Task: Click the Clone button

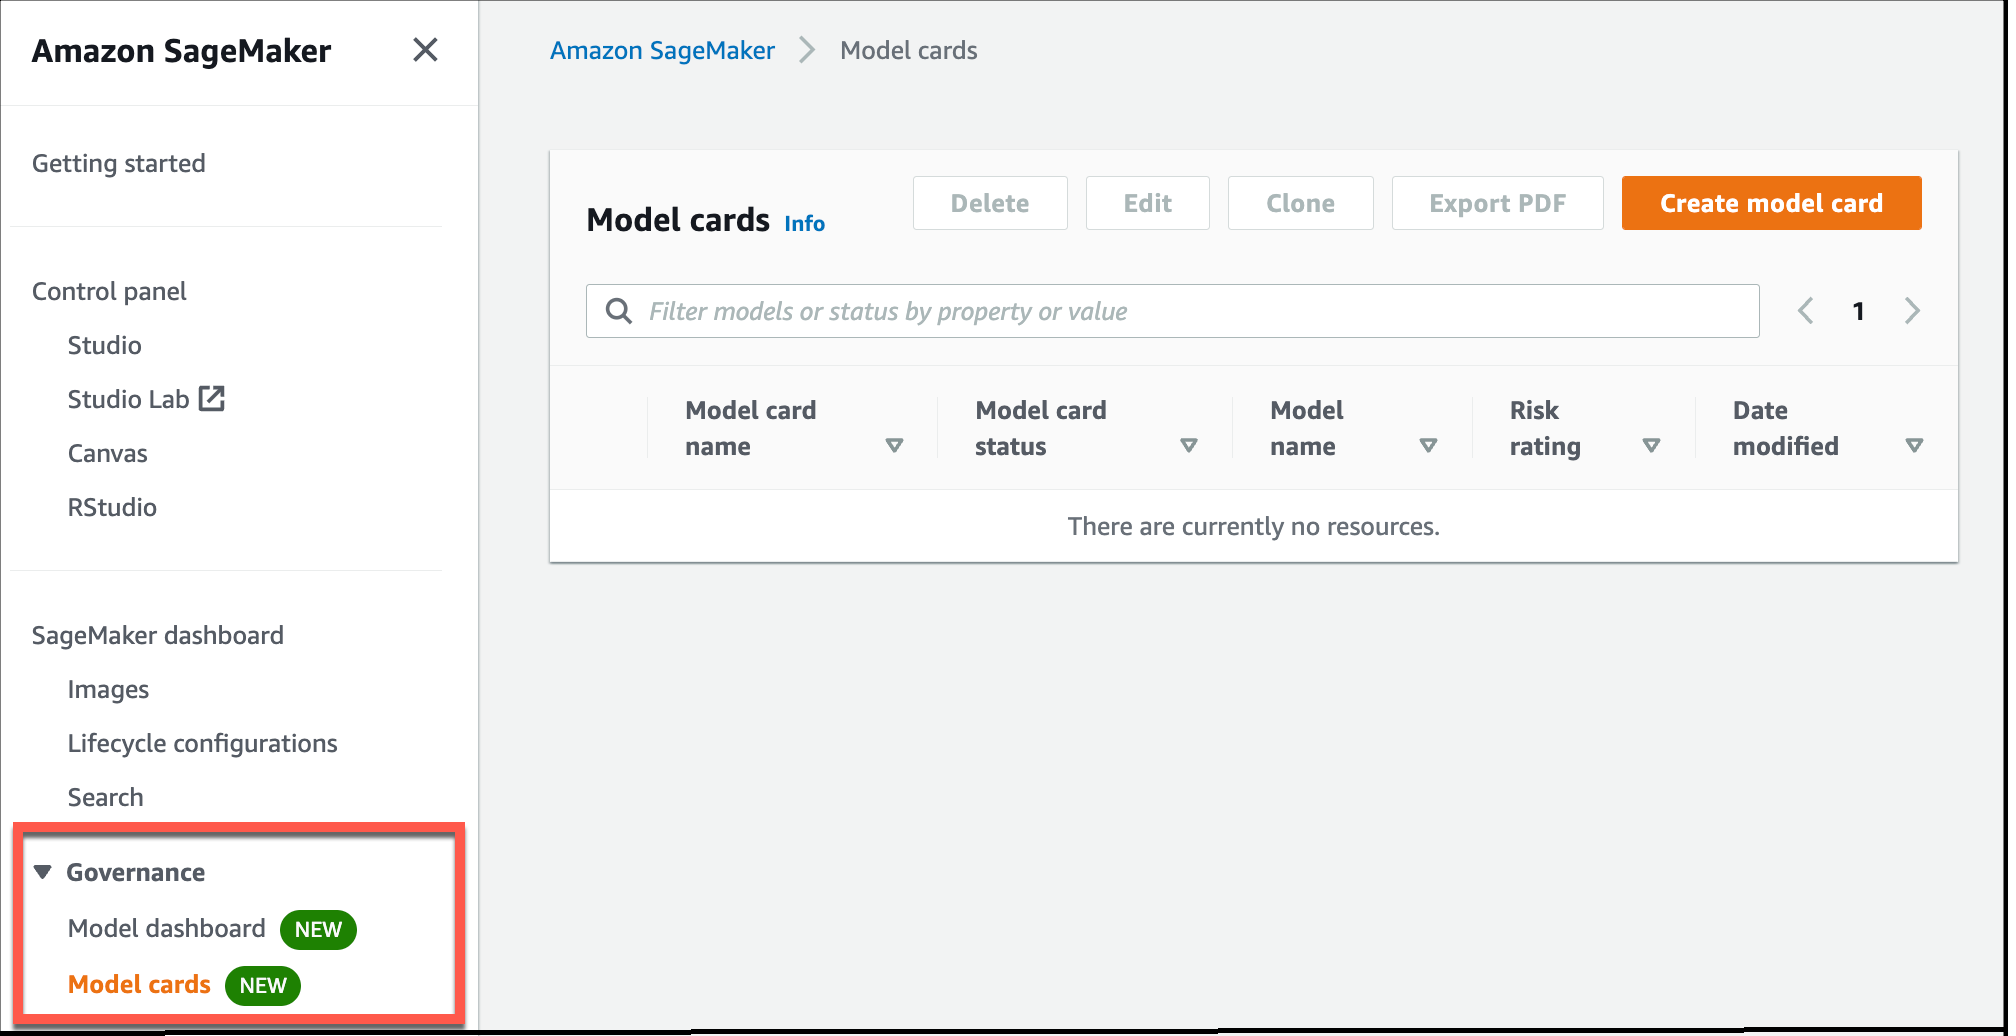Action: [x=1300, y=203]
